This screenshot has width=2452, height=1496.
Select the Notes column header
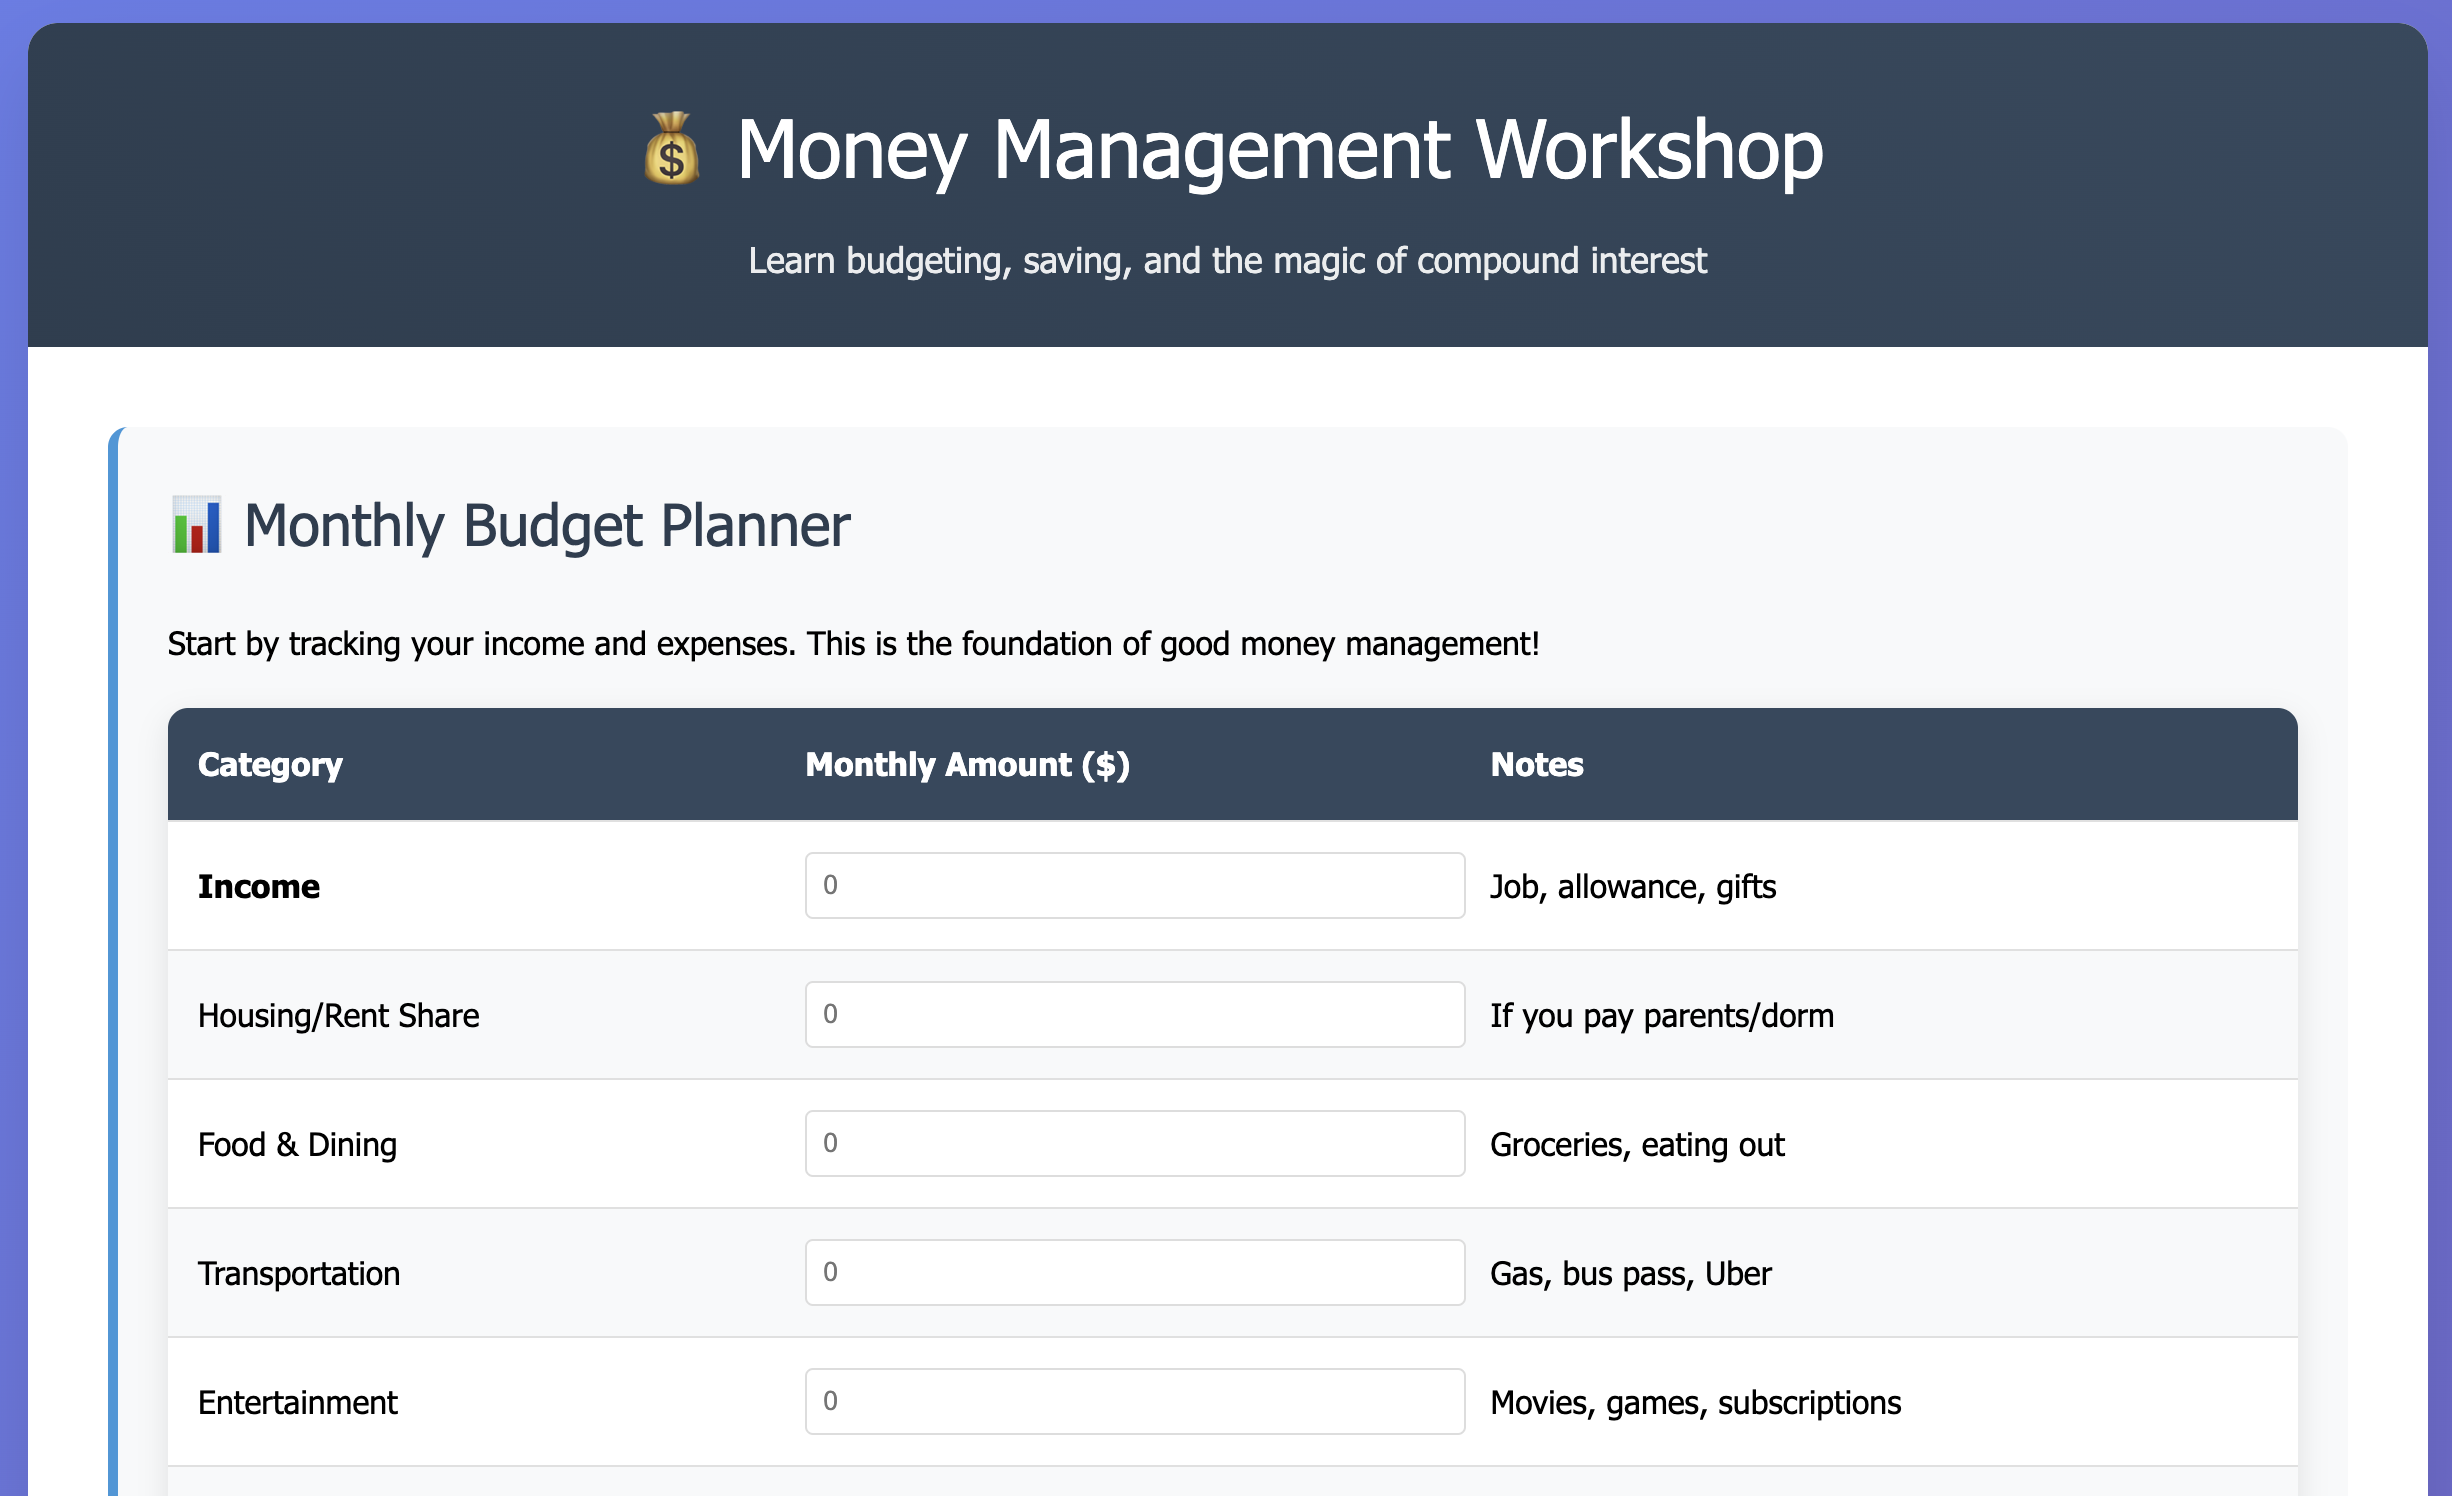pyautogui.click(x=1537, y=765)
